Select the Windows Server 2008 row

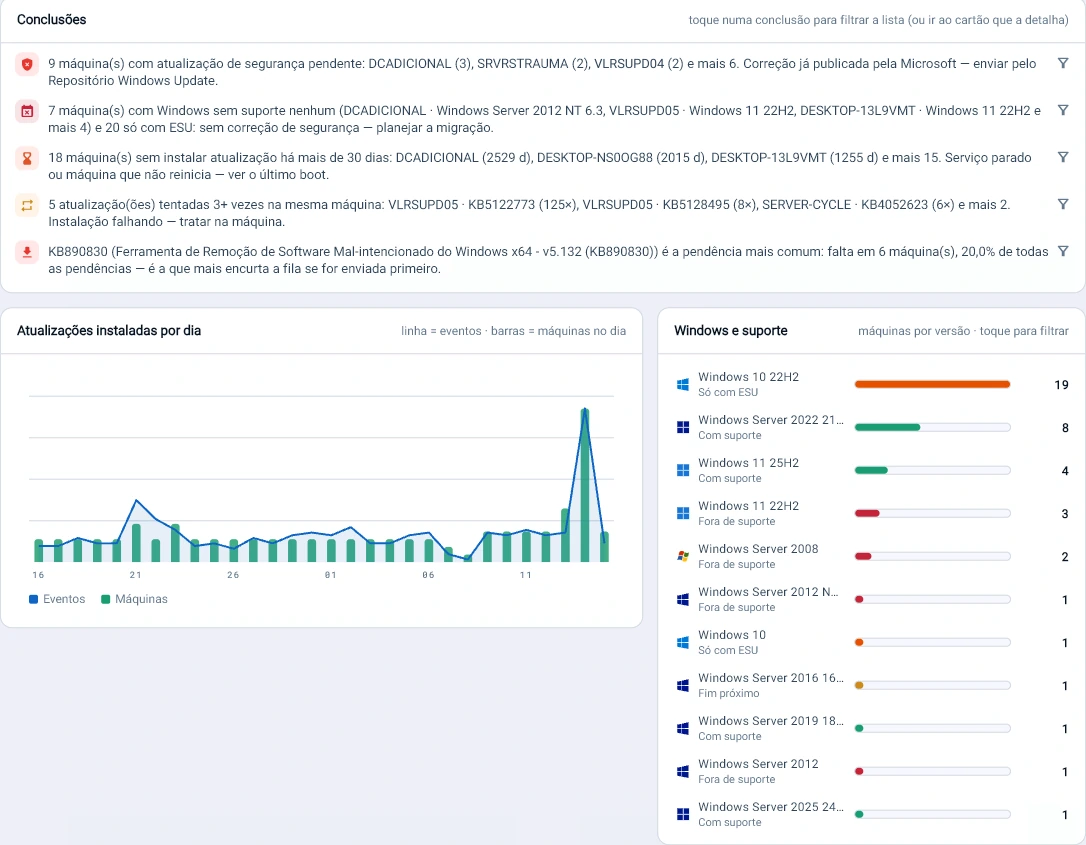pyautogui.click(x=872, y=556)
